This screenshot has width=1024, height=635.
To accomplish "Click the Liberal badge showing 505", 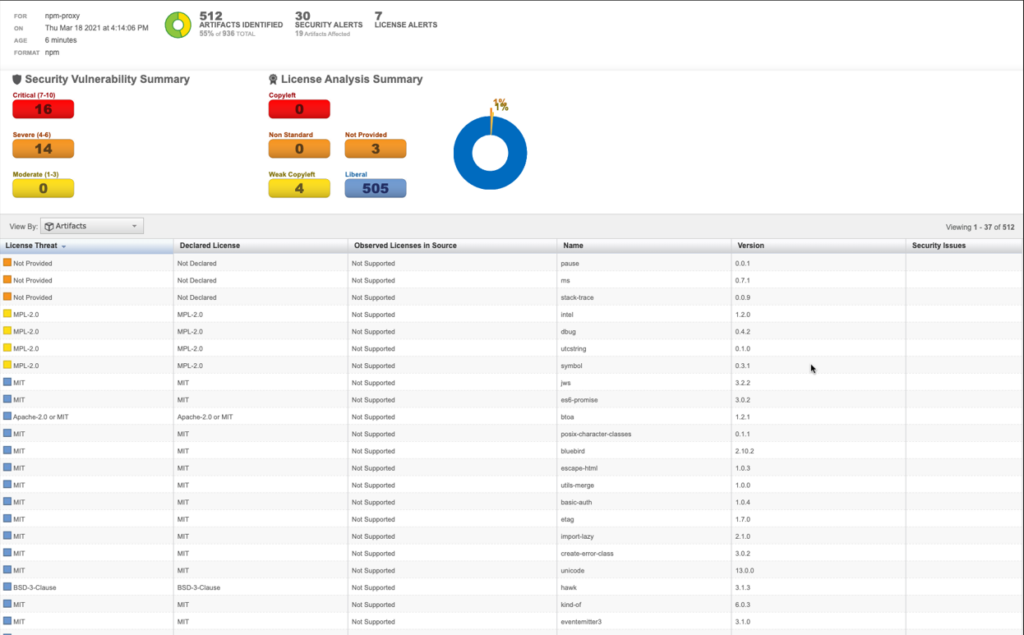I will coord(375,188).
